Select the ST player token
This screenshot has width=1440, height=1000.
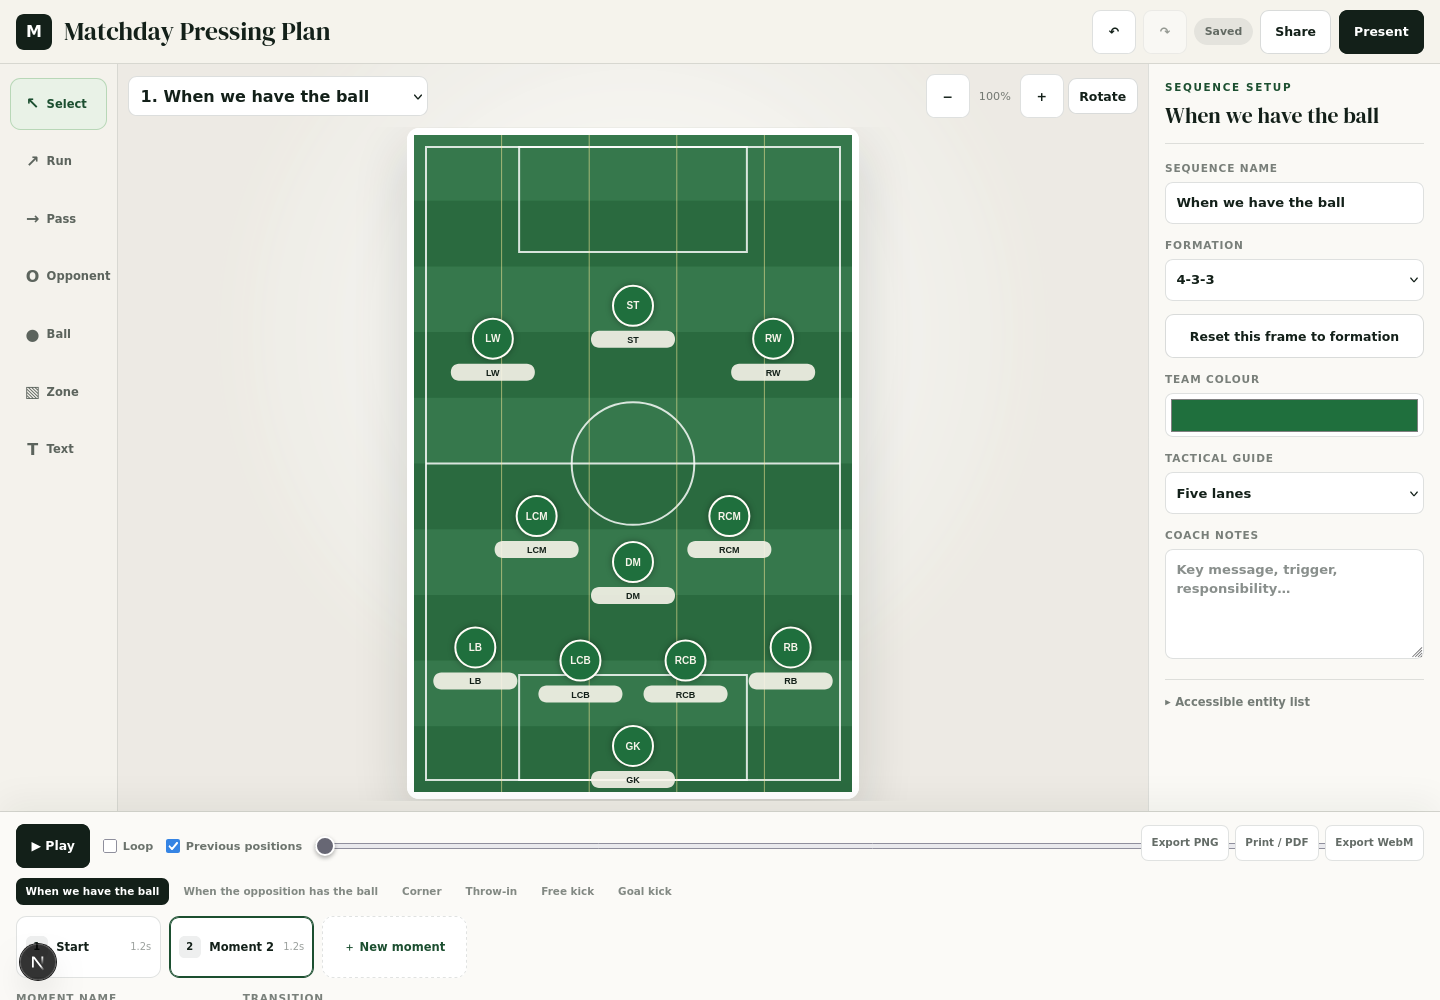pyautogui.click(x=633, y=306)
